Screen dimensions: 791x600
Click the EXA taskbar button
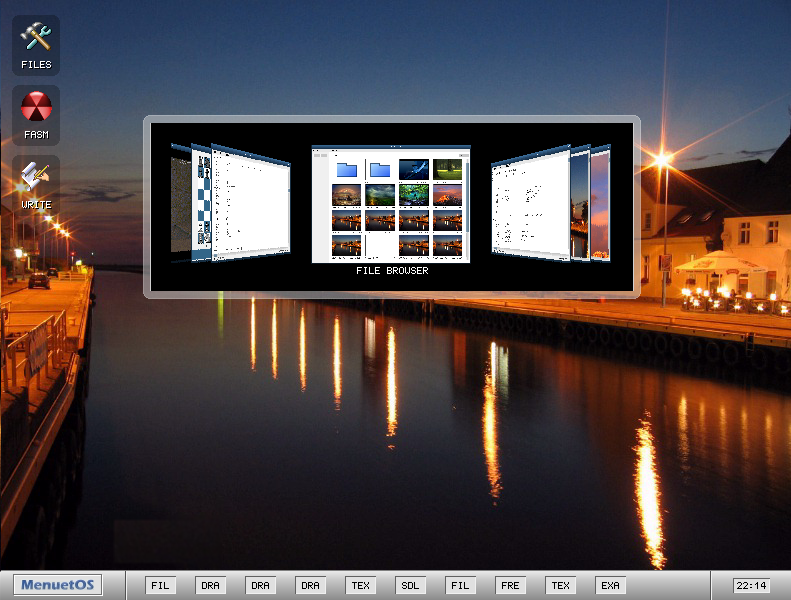point(611,586)
